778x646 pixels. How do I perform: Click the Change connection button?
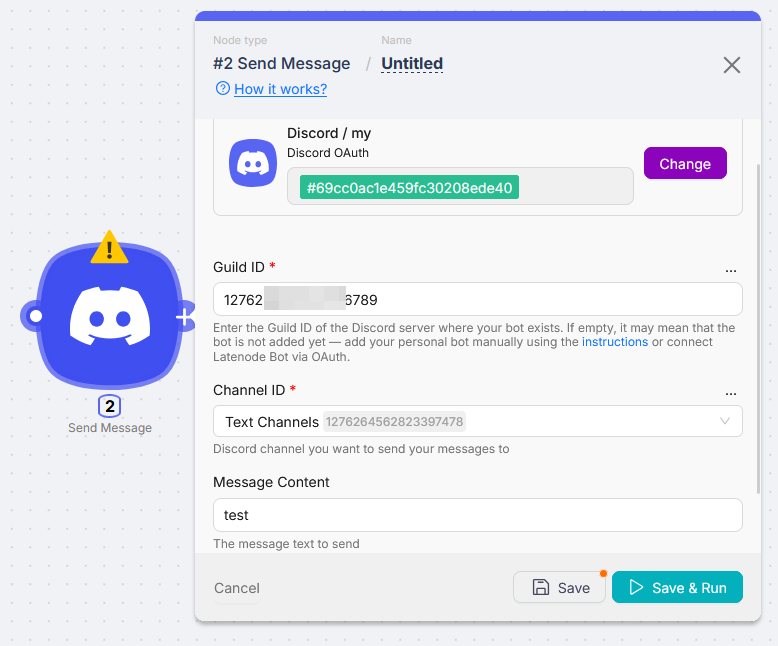coord(685,164)
